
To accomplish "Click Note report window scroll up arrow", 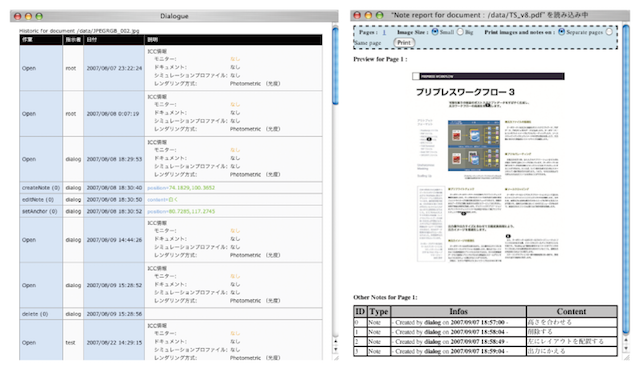I will 627,340.
